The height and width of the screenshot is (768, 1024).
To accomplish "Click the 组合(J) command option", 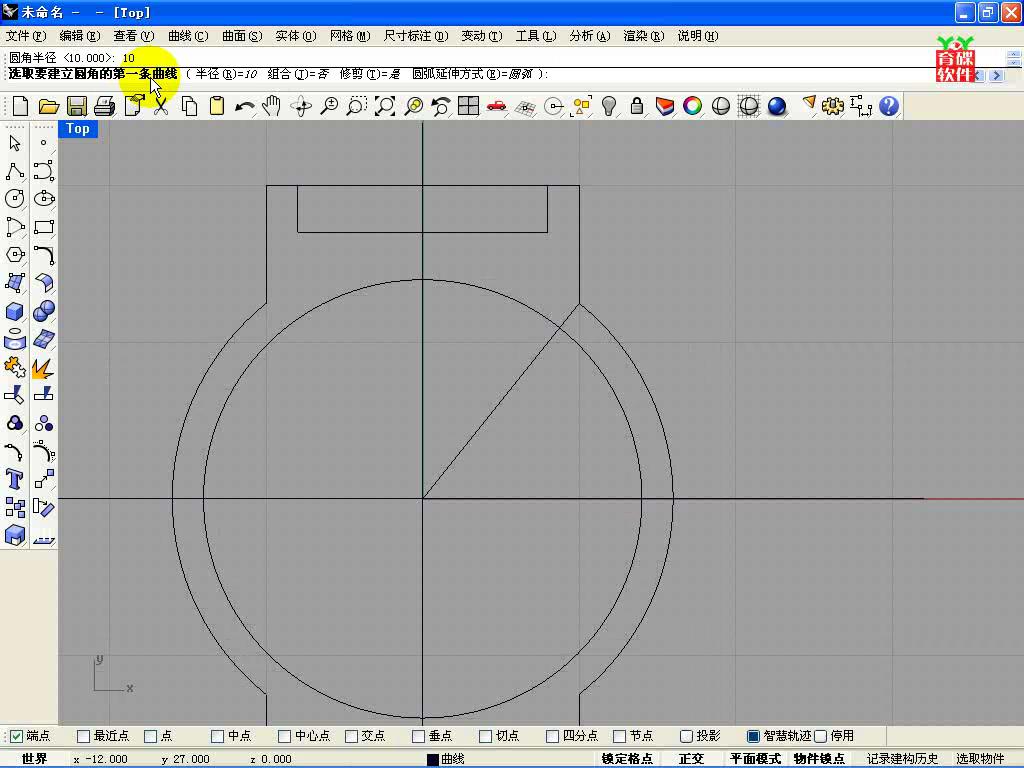I will click(298, 74).
